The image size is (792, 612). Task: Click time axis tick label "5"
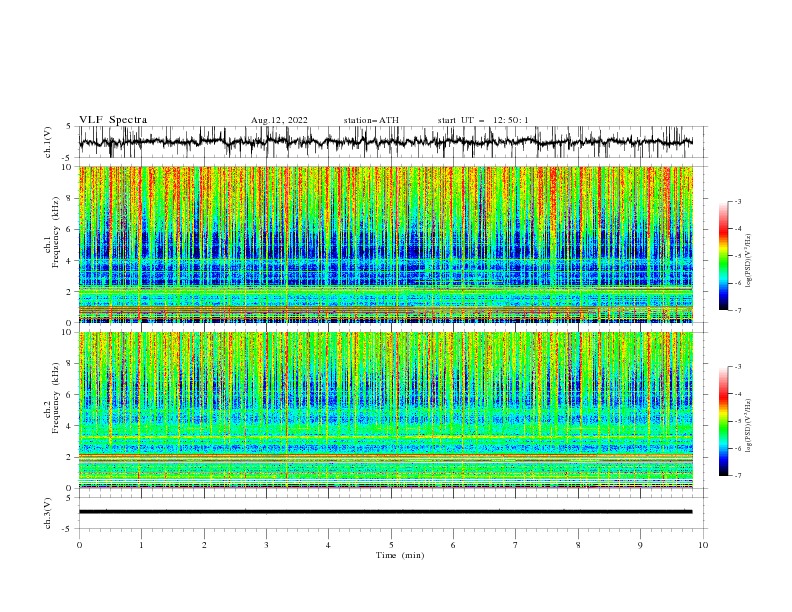tap(391, 545)
